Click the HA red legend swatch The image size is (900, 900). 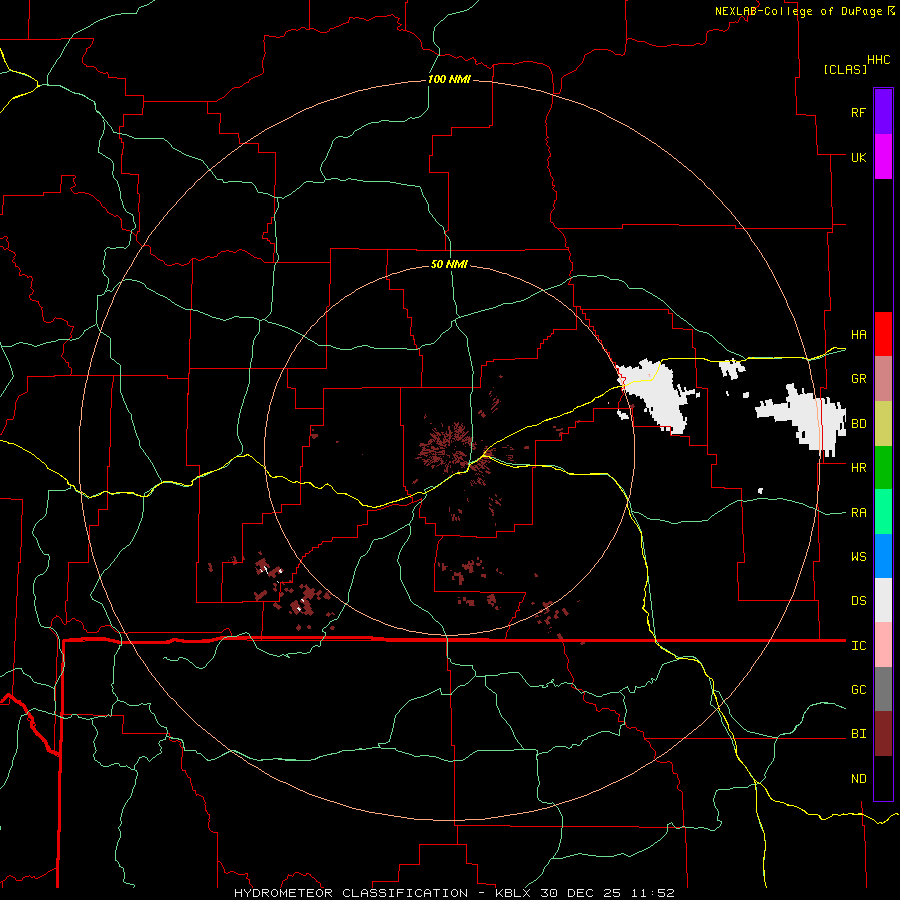[883, 334]
